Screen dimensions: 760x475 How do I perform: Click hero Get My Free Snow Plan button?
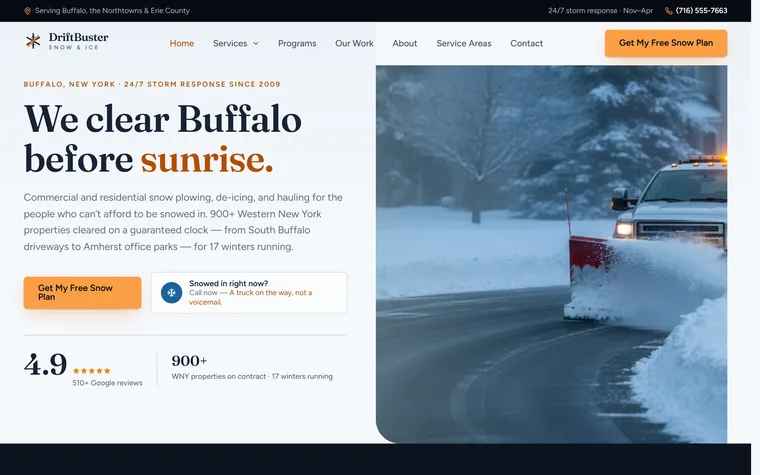point(82,293)
